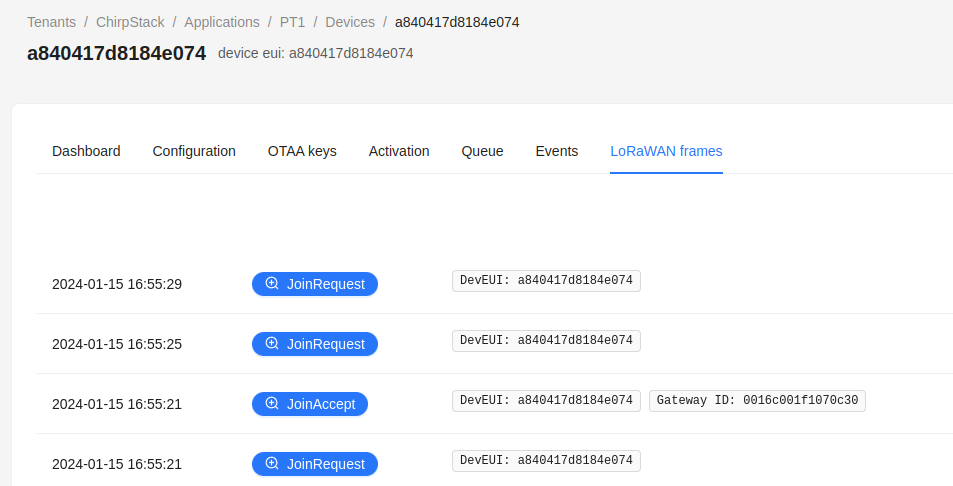The image size is (953, 486).
Task: Click magnifier icon on 16:55:25 JoinRequest
Action: [x=271, y=344]
